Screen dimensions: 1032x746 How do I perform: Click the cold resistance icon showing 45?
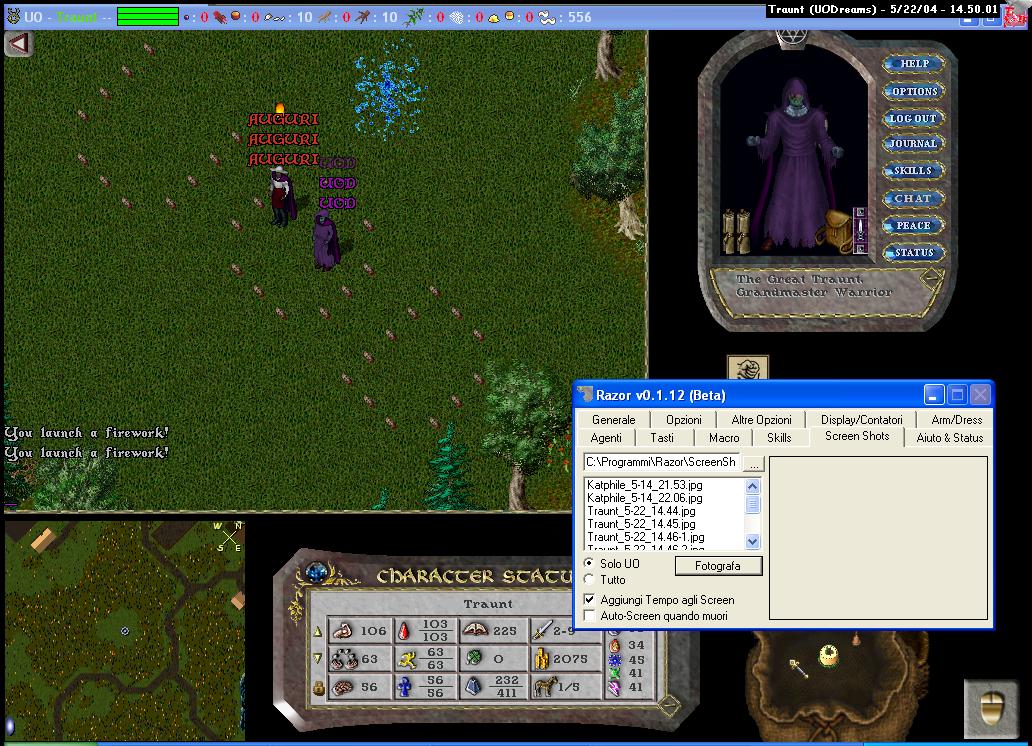(615, 660)
